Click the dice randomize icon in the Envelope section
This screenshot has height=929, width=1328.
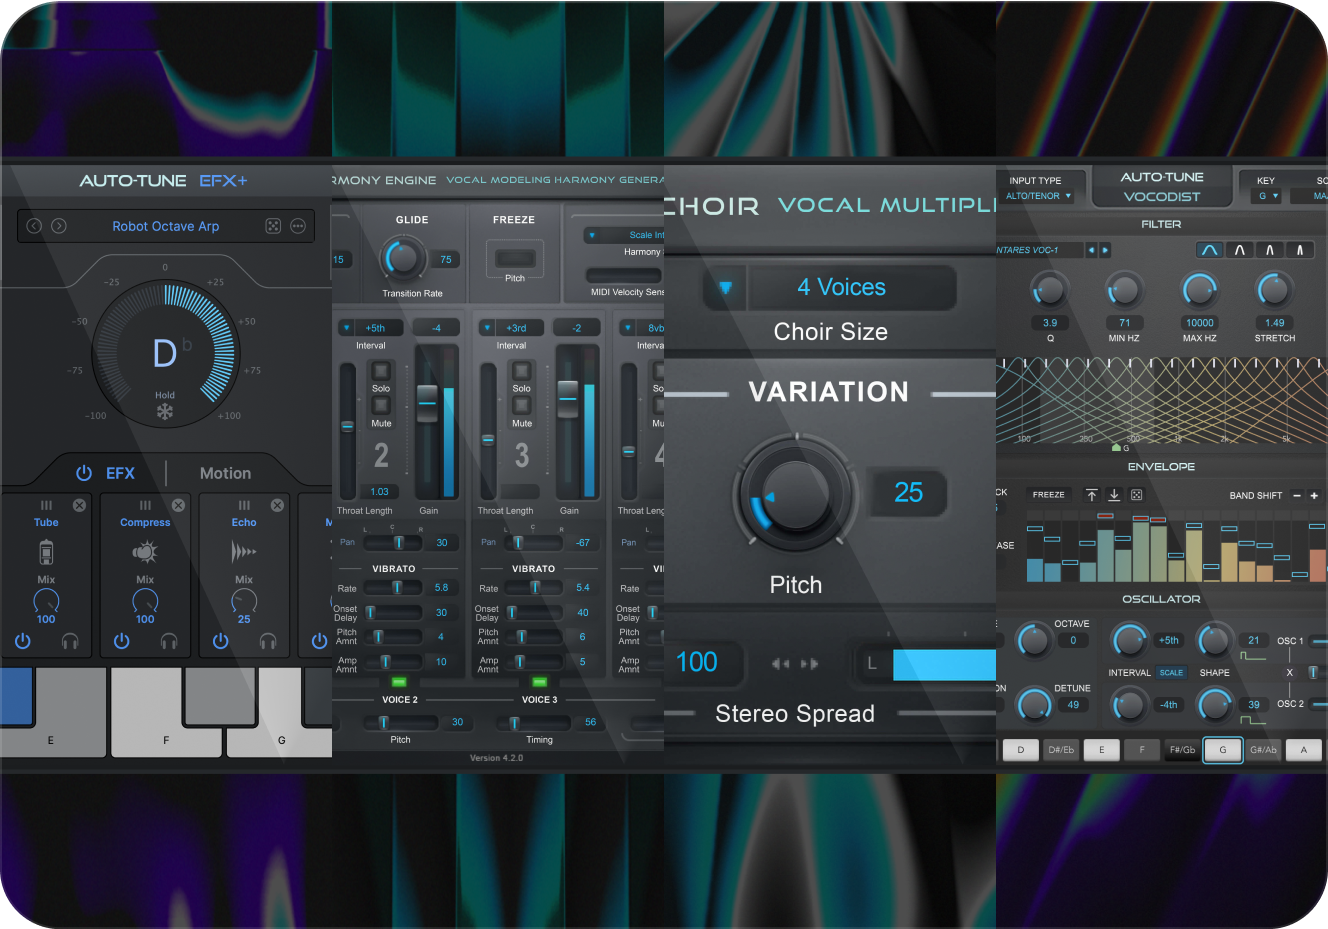[1138, 494]
